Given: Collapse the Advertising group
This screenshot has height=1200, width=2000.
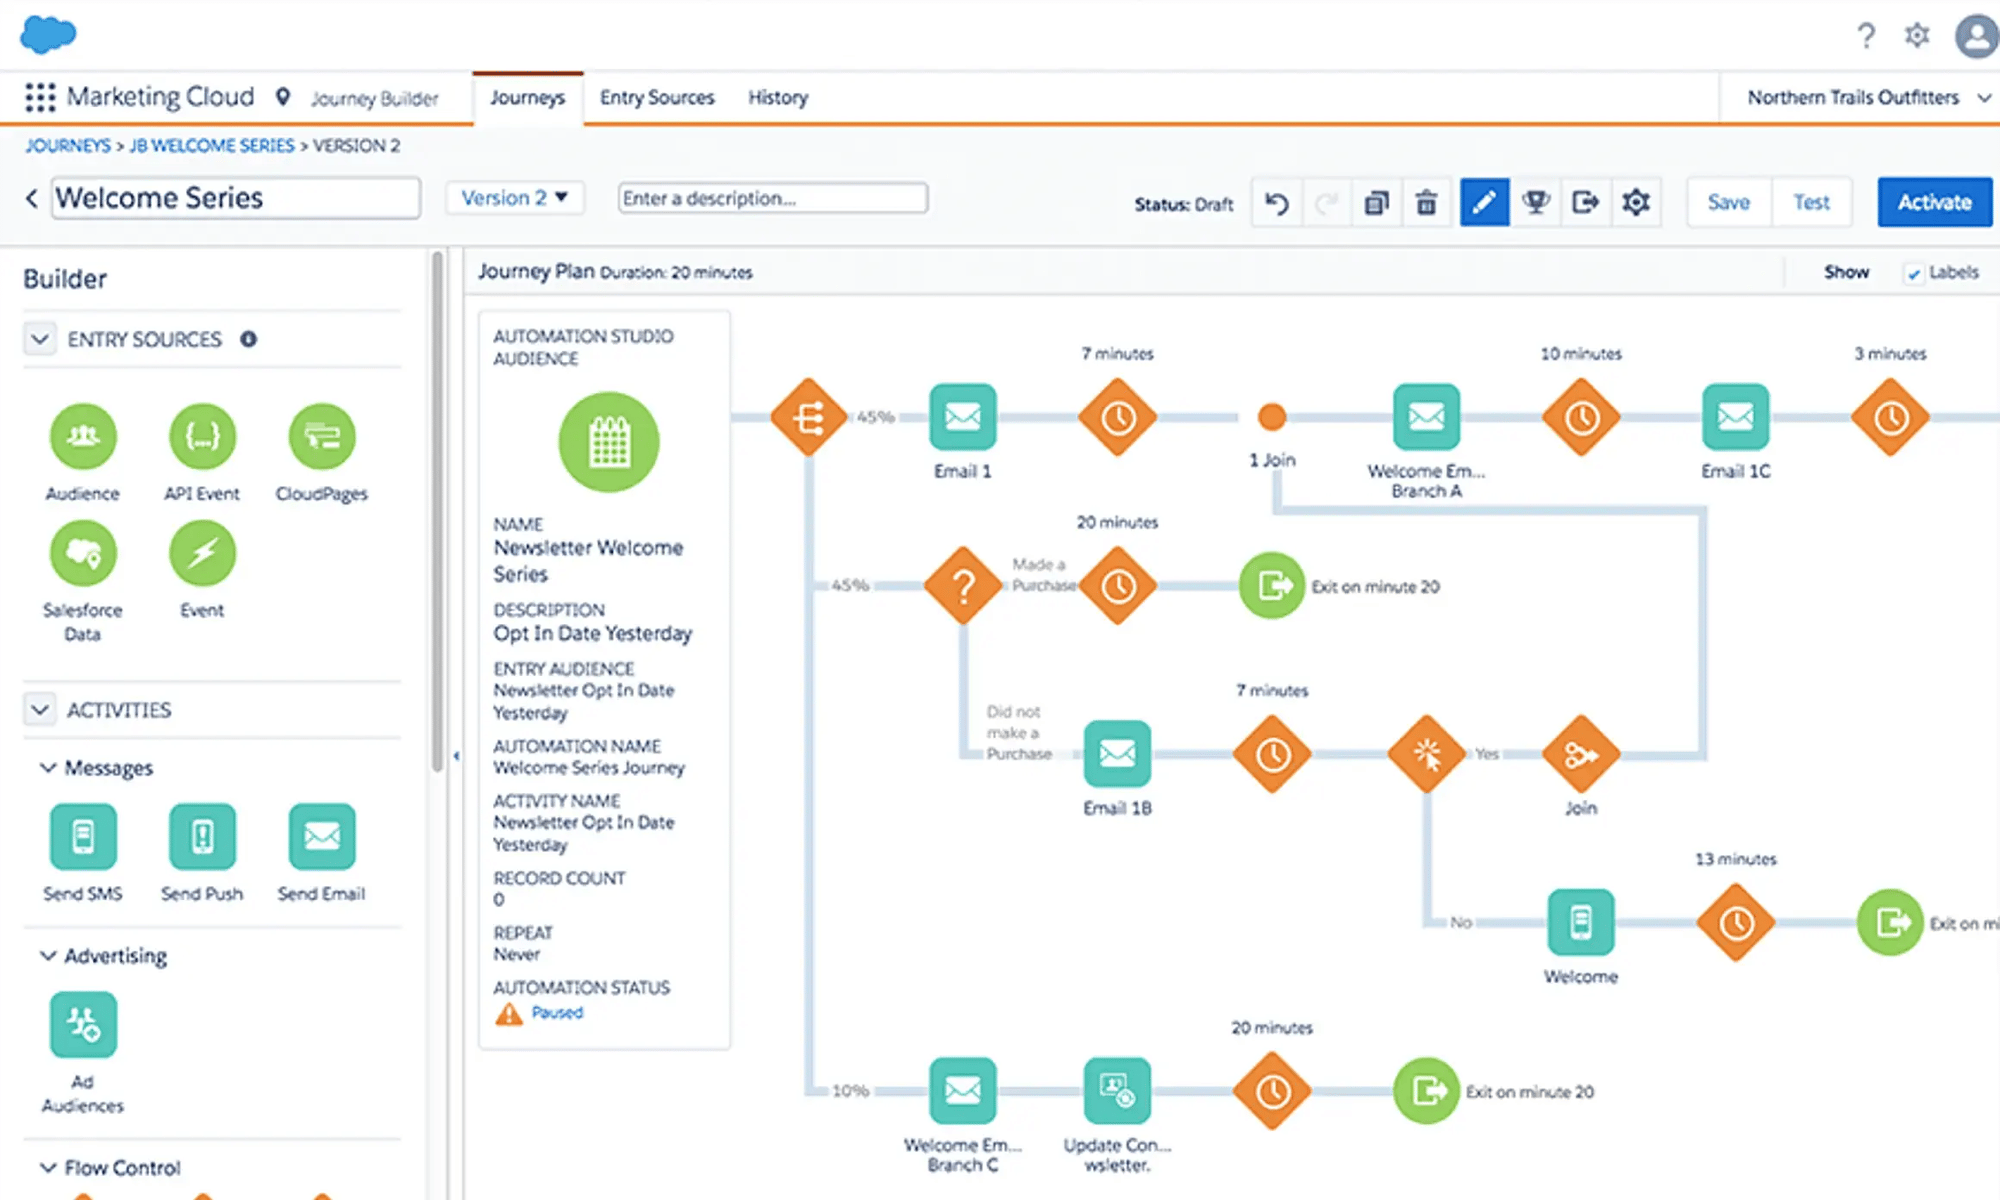Looking at the screenshot, I should click(47, 956).
